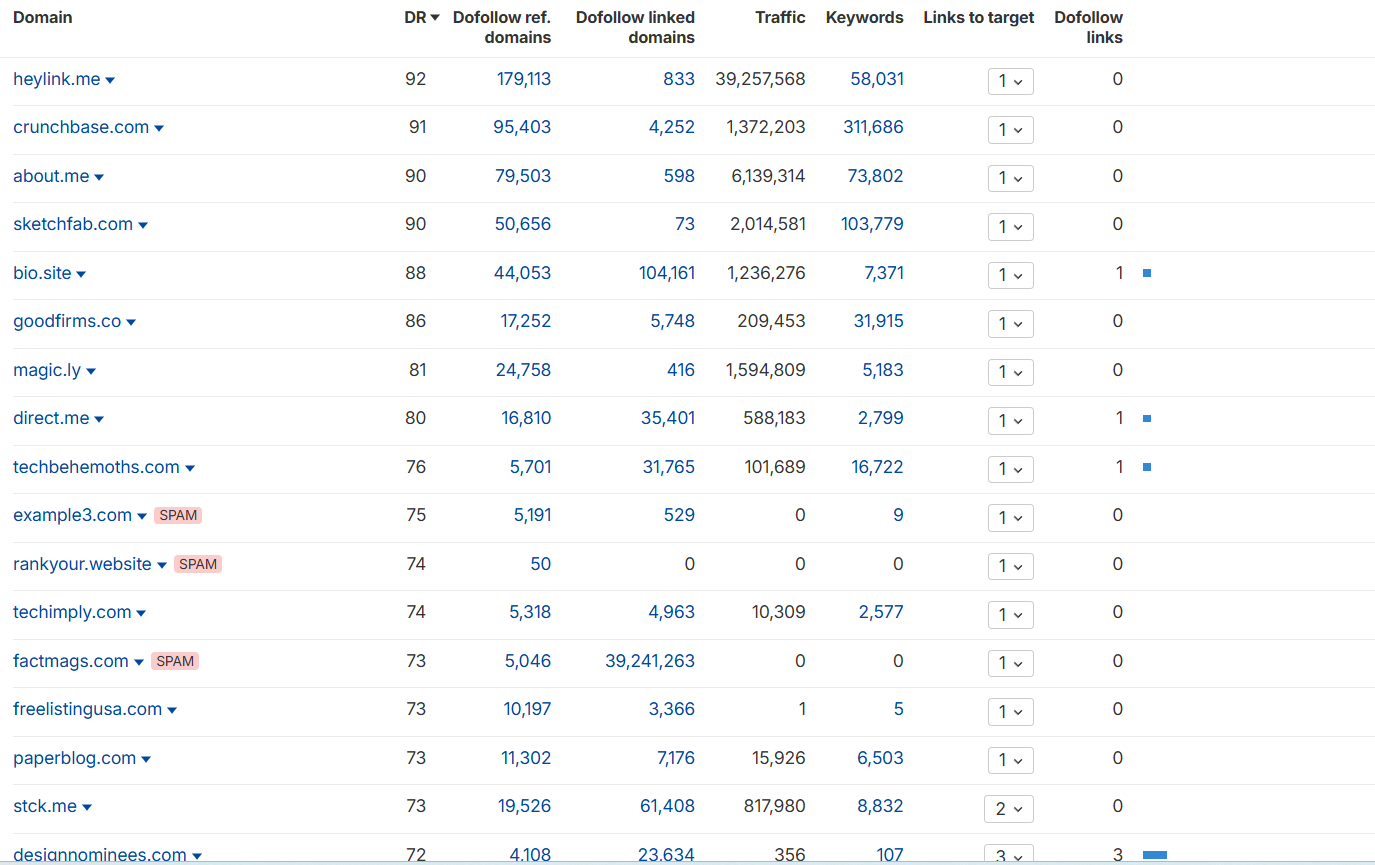Screen dimensions: 1375x865
Task: Open the caret next to sketchfab.com
Action: [143, 225]
